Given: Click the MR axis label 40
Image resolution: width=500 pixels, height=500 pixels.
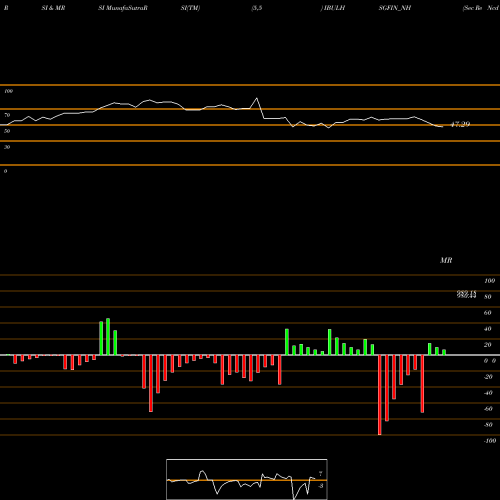Looking at the screenshot, I should [488, 329].
